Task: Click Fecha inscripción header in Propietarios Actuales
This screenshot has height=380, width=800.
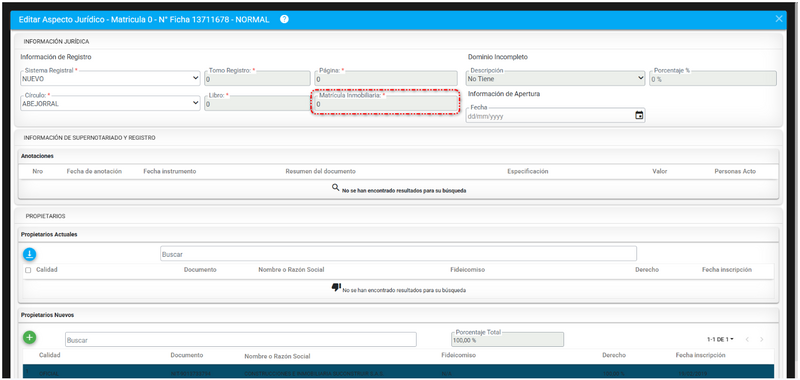Action: (727, 270)
